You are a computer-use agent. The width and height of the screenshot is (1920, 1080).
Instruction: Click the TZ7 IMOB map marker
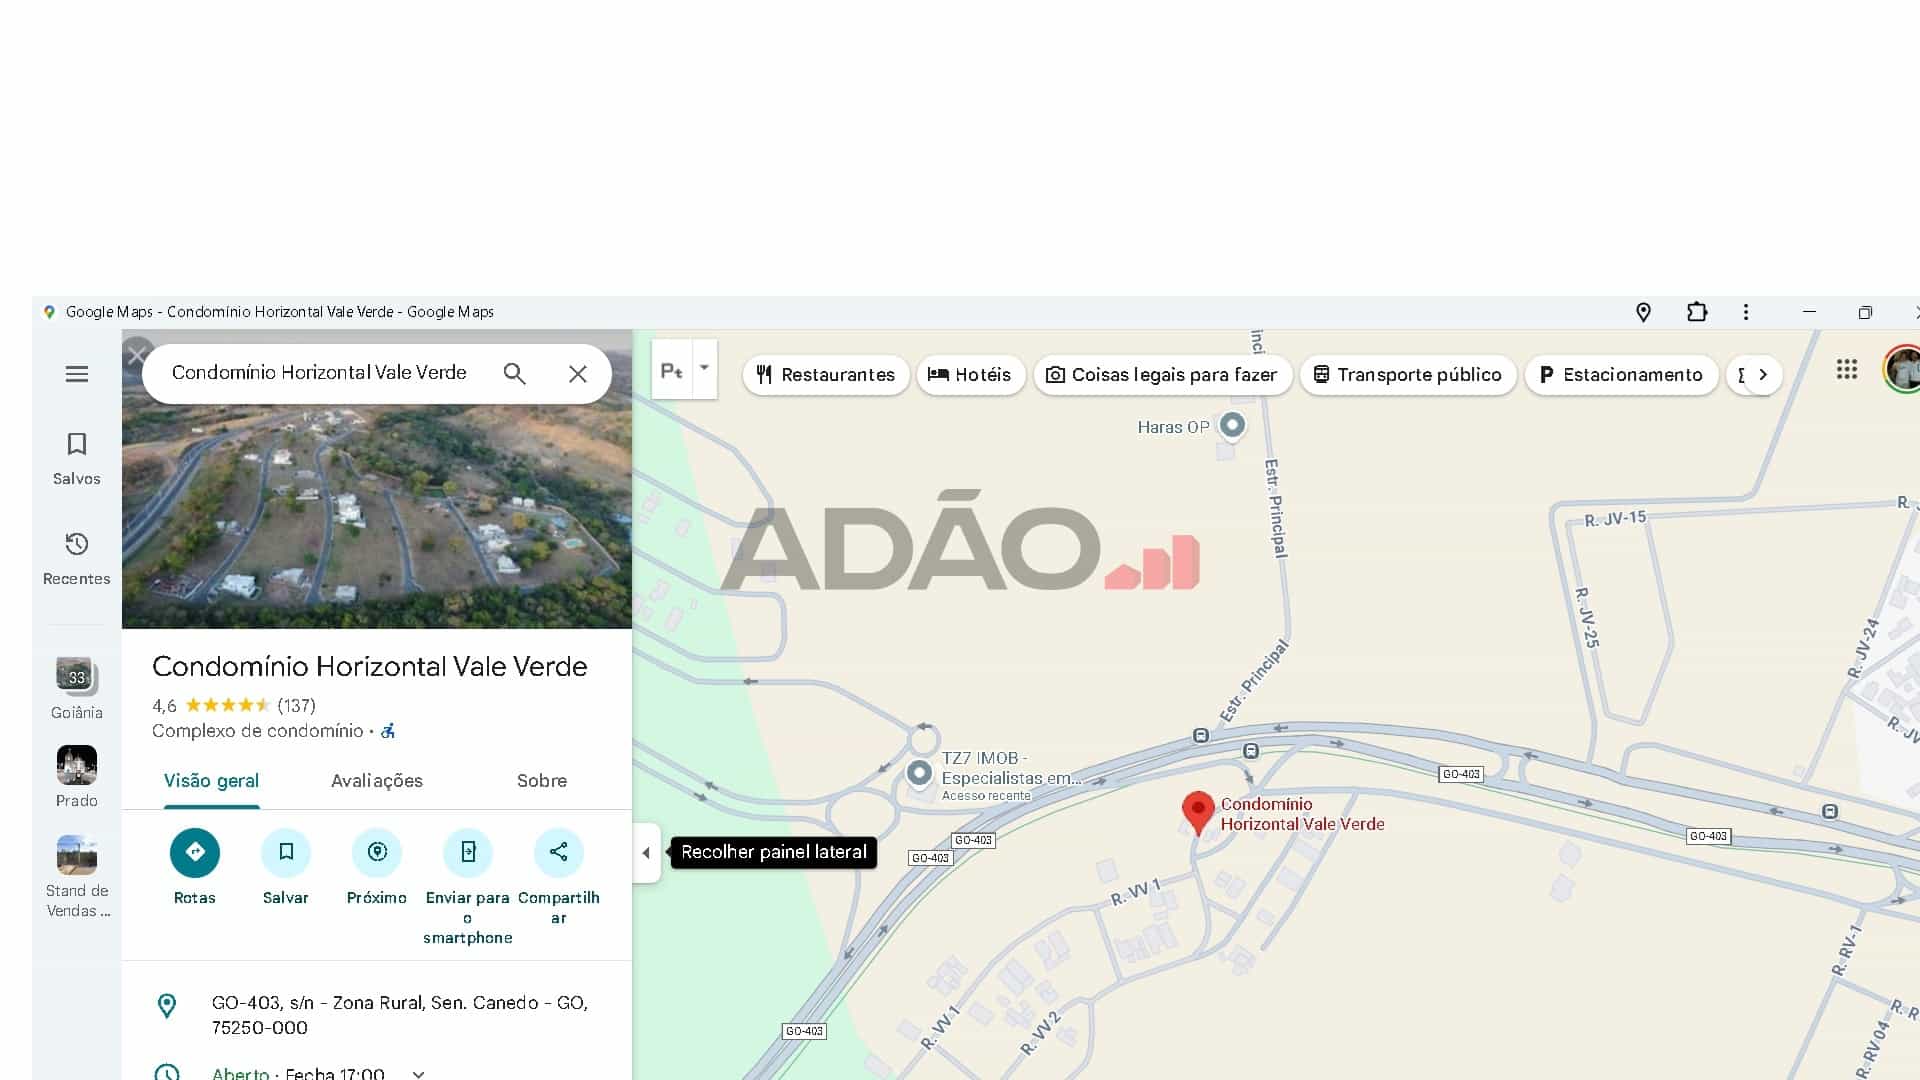tap(919, 773)
